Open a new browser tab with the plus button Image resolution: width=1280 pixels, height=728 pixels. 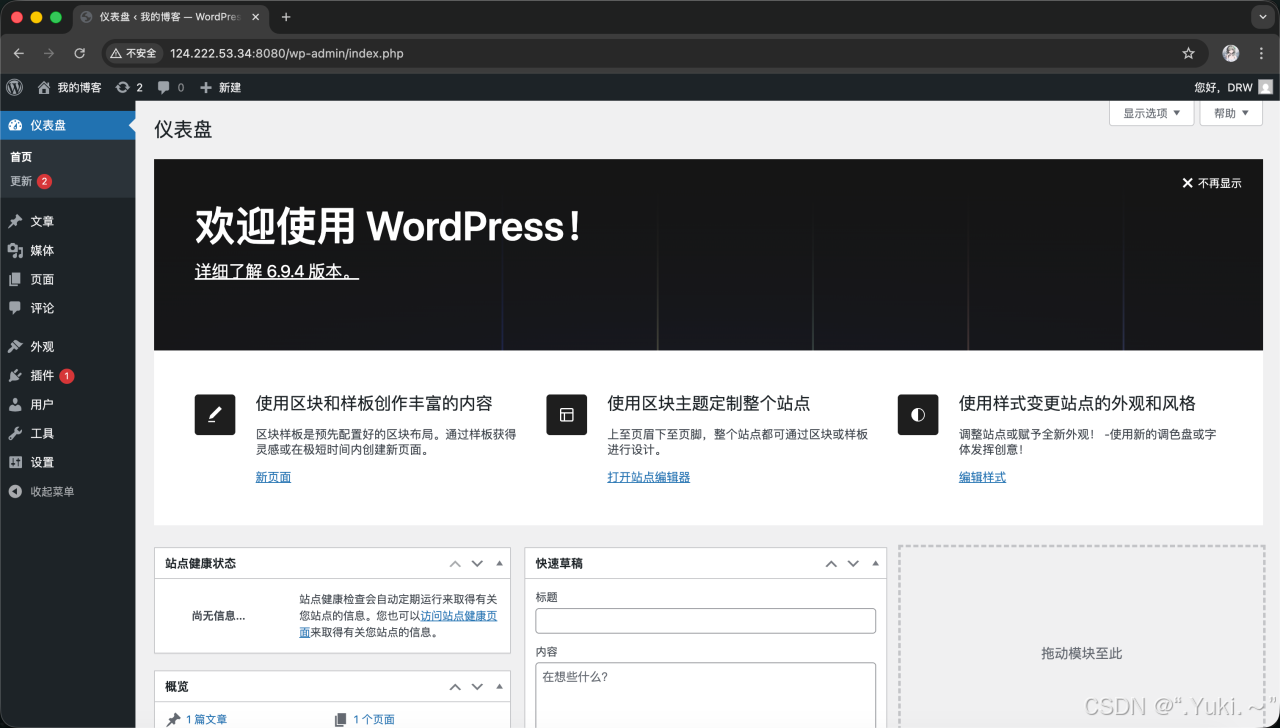coord(286,17)
